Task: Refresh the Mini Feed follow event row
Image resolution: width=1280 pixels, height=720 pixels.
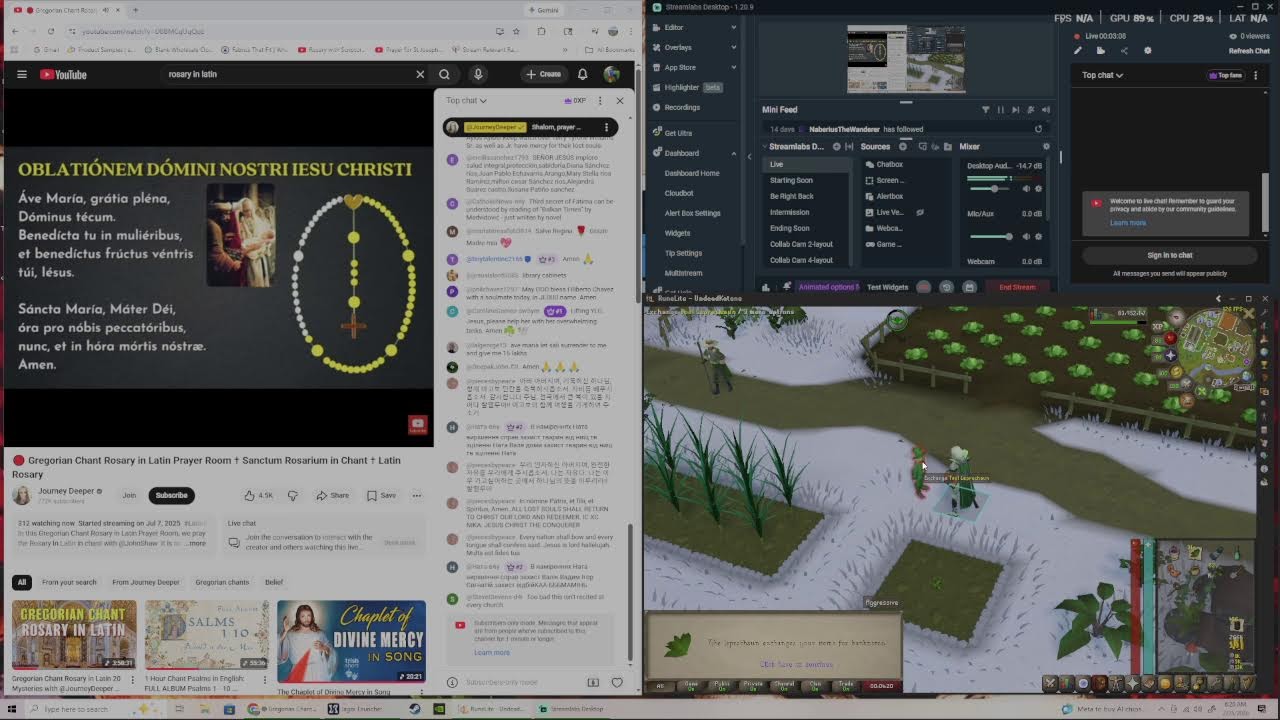Action: pos(1038,129)
